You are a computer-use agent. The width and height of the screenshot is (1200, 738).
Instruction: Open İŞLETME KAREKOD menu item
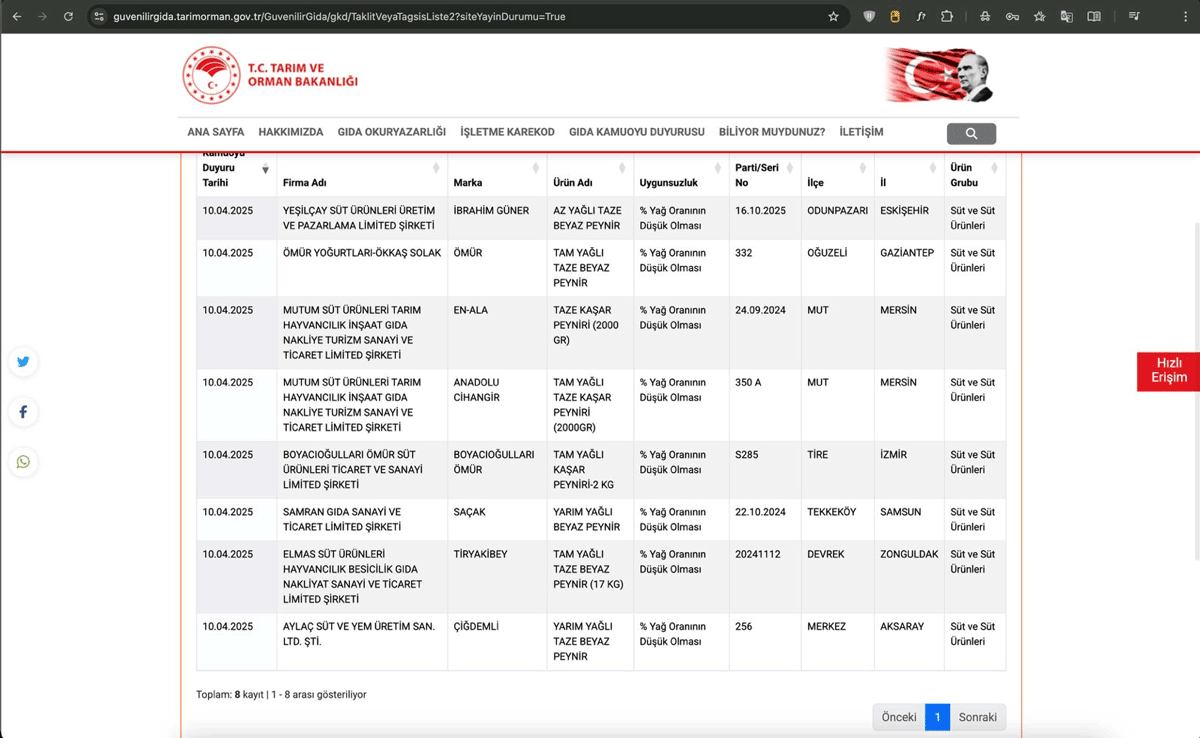tap(507, 132)
